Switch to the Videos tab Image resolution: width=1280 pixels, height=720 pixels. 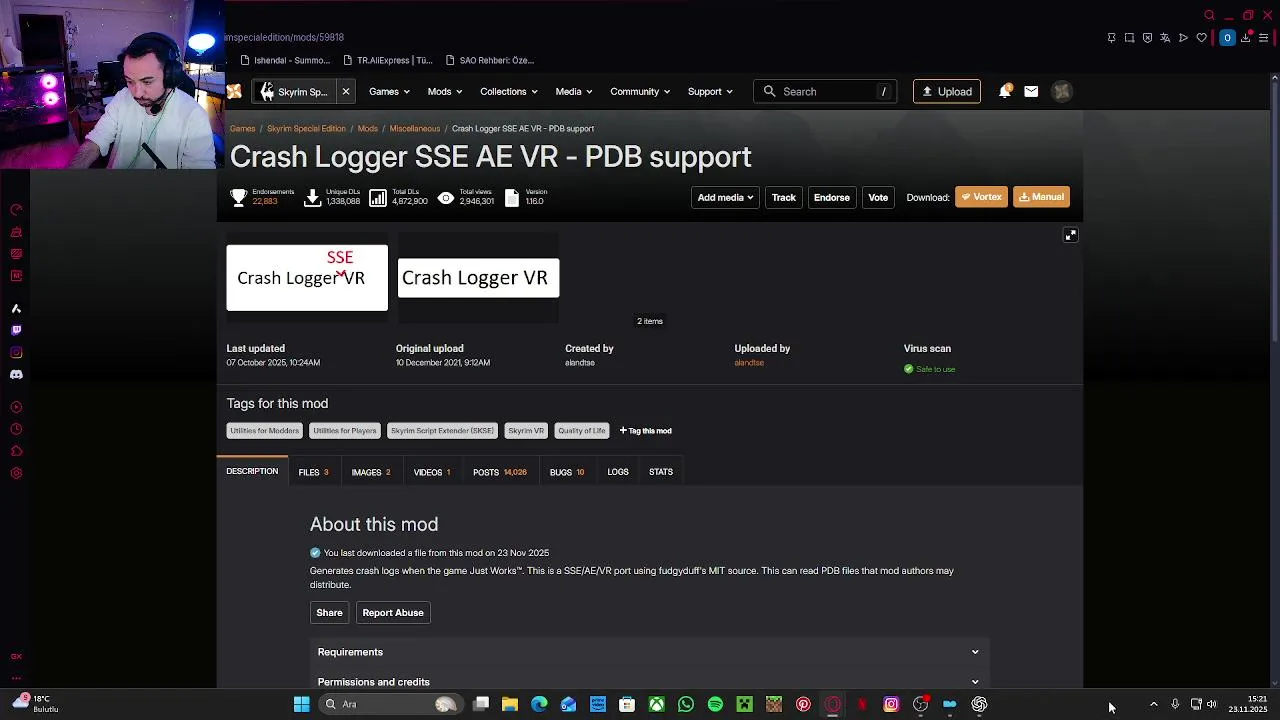tap(432, 472)
